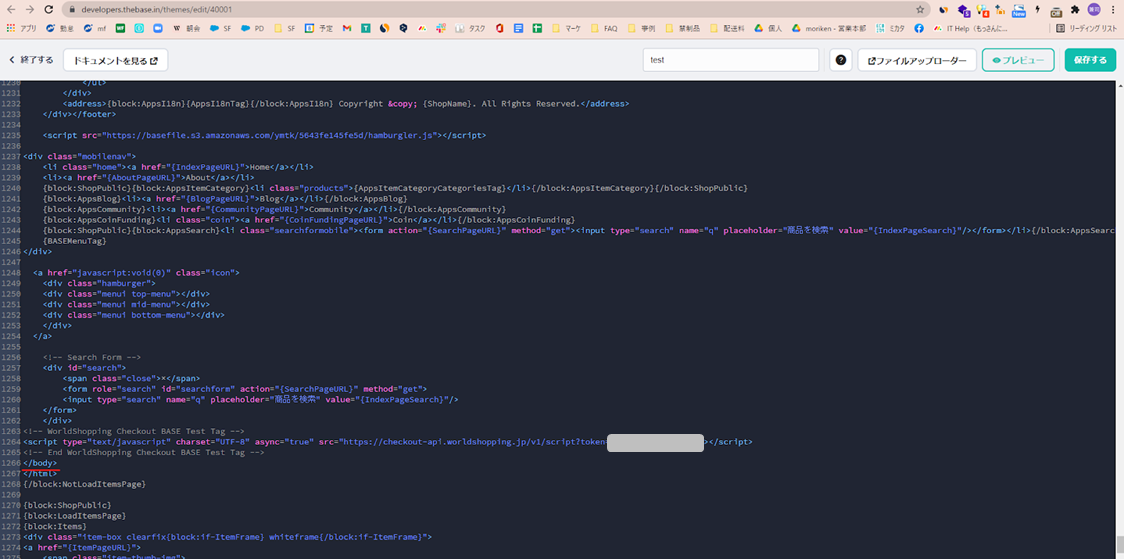
Task: Open the Google Docs bookmark icon
Action: coord(518,29)
